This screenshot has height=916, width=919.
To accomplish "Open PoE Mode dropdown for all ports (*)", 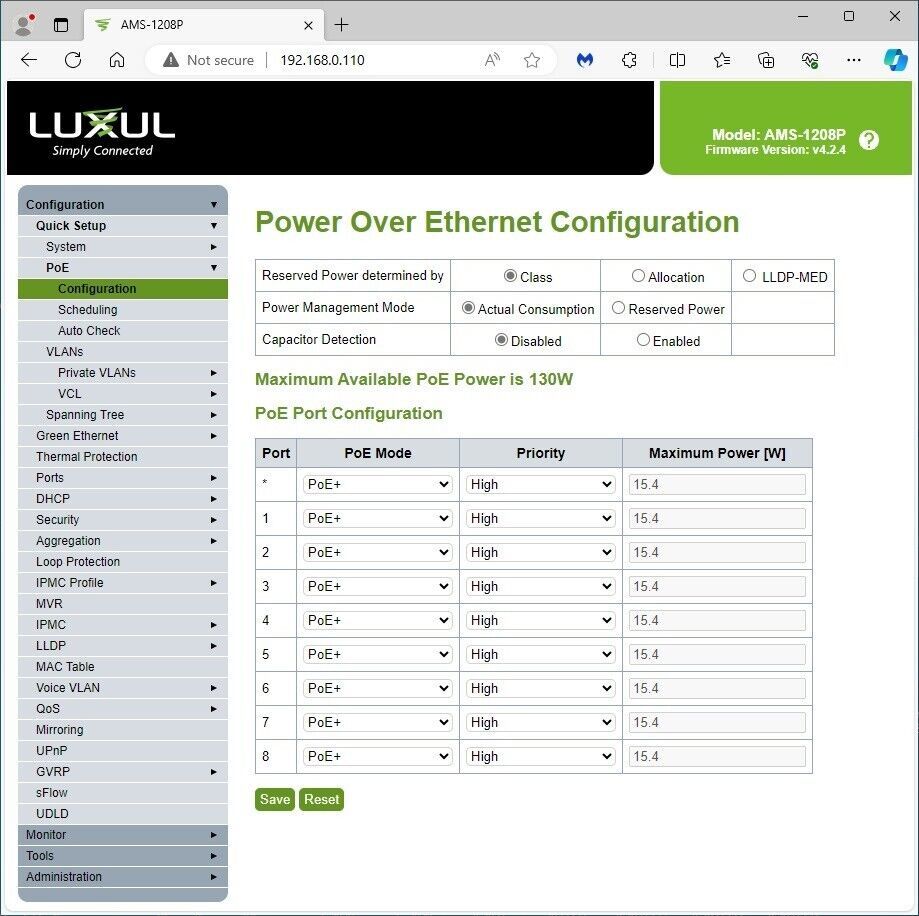I will click(x=377, y=485).
